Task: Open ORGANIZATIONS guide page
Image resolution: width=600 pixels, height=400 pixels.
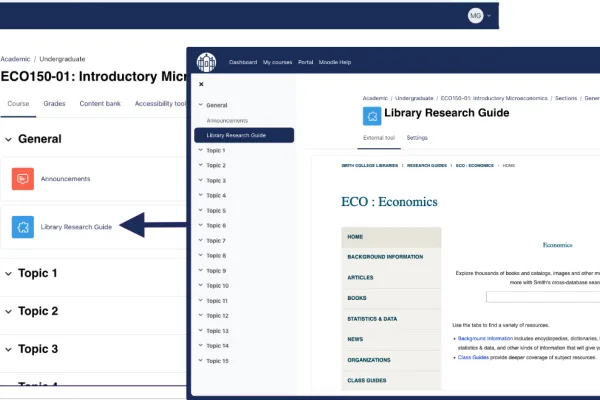Action: pyautogui.click(x=391, y=360)
